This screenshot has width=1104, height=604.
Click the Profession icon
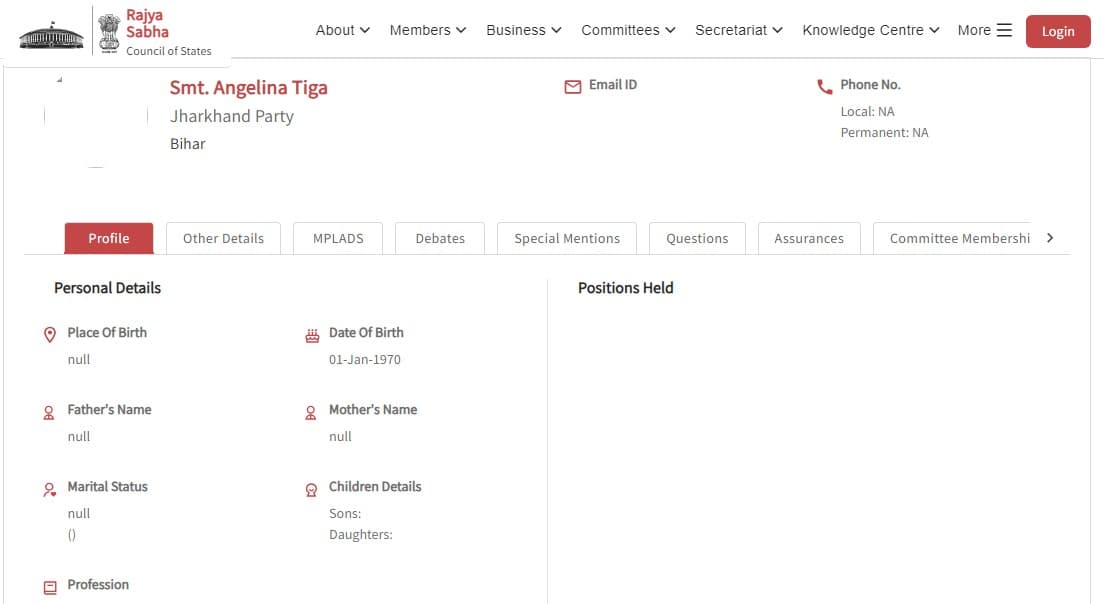pyautogui.click(x=50, y=588)
